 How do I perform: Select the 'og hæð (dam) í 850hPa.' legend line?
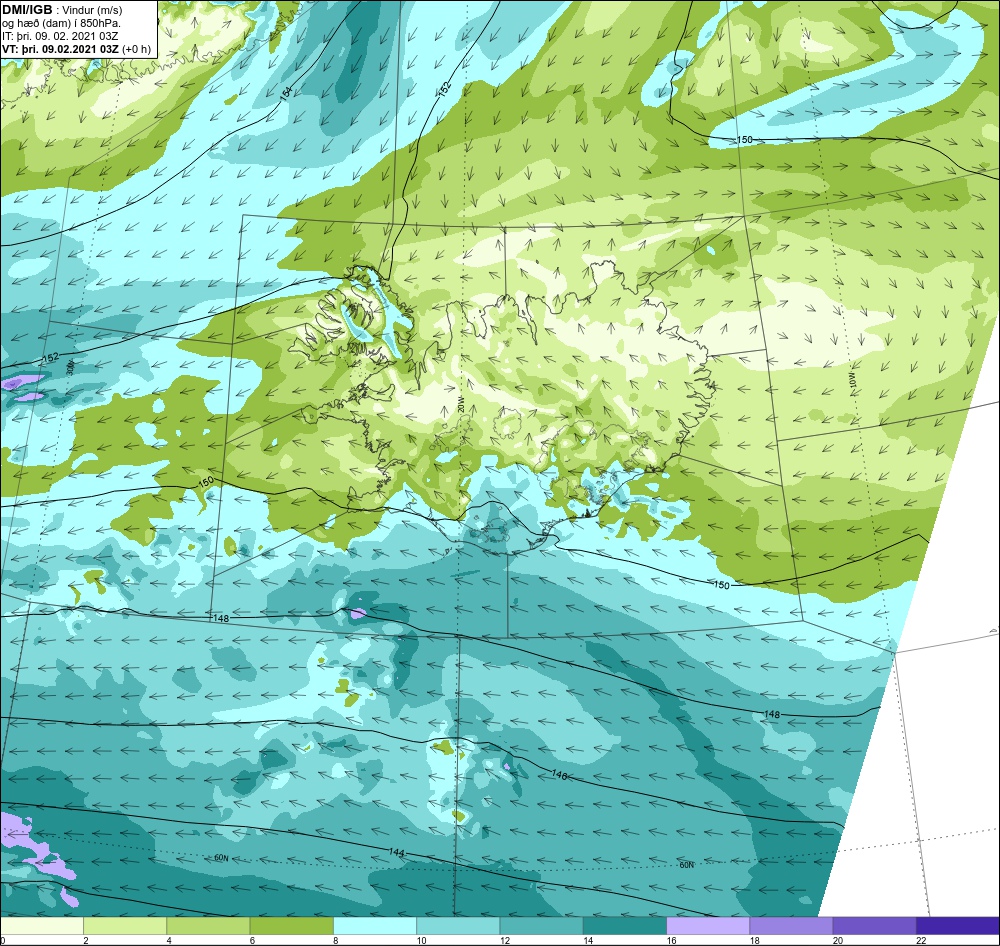click(61, 24)
